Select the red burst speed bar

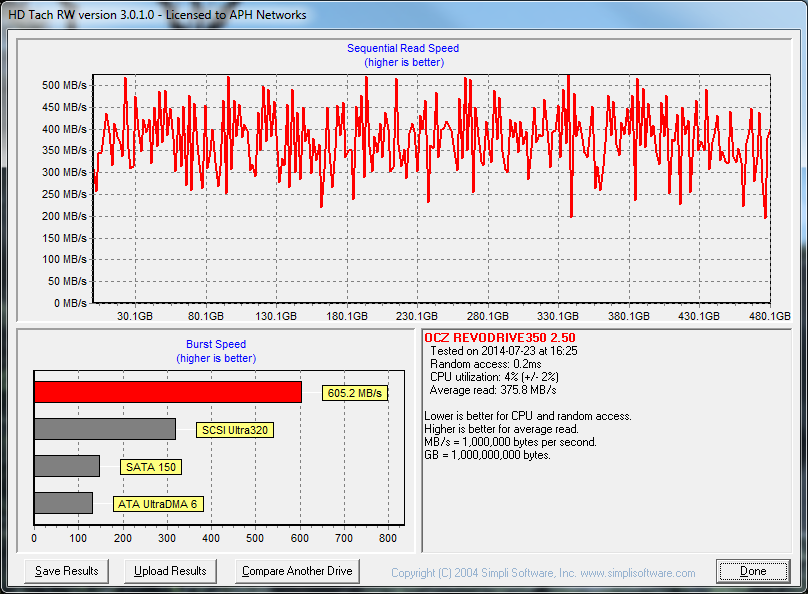coord(167,392)
